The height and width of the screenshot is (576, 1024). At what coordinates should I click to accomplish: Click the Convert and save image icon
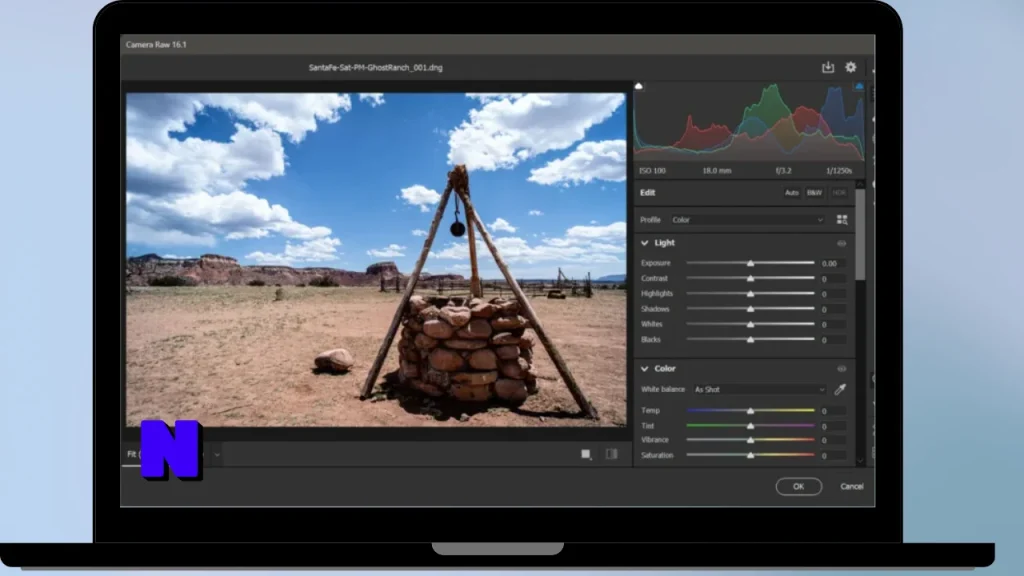(827, 67)
